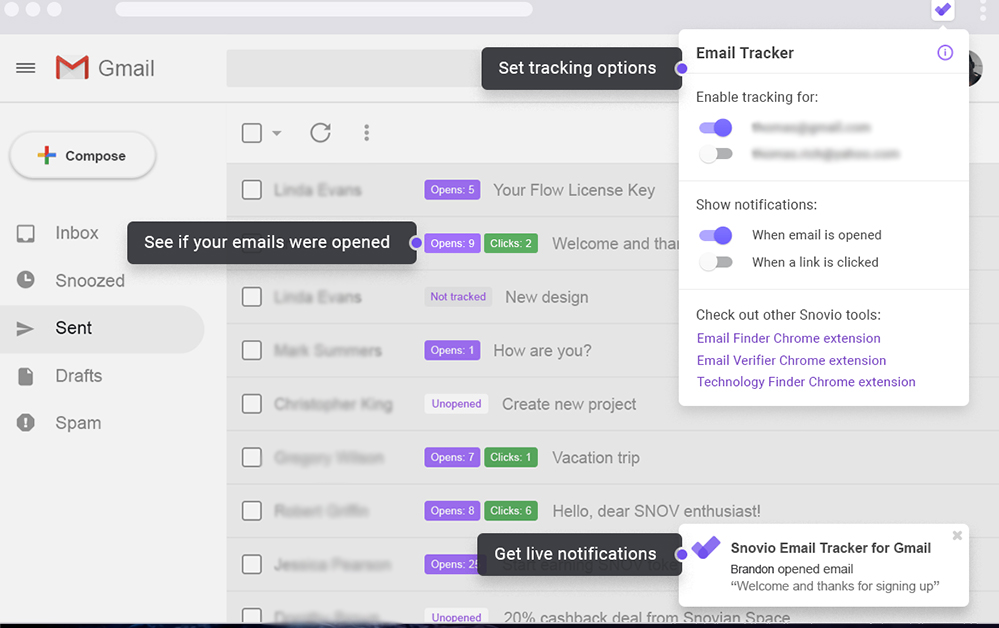This screenshot has width=999, height=628.
Task: Select the "Vacation trip" email checkbox
Action: point(252,457)
